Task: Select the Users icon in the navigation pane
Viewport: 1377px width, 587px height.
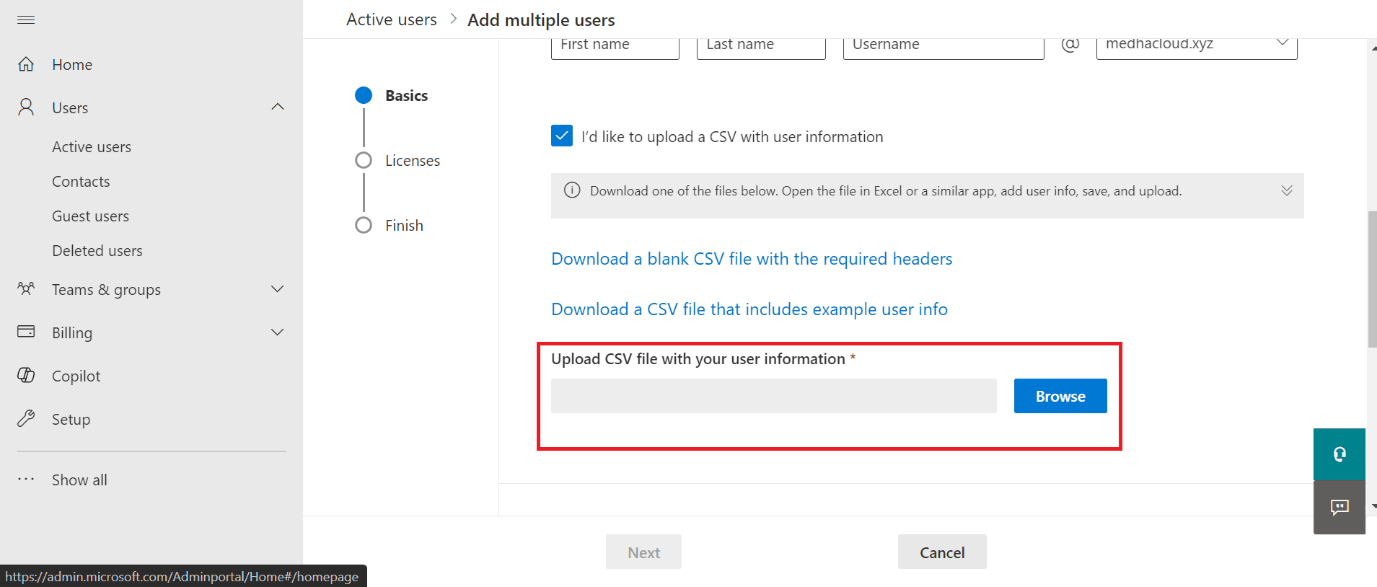Action: coord(25,107)
